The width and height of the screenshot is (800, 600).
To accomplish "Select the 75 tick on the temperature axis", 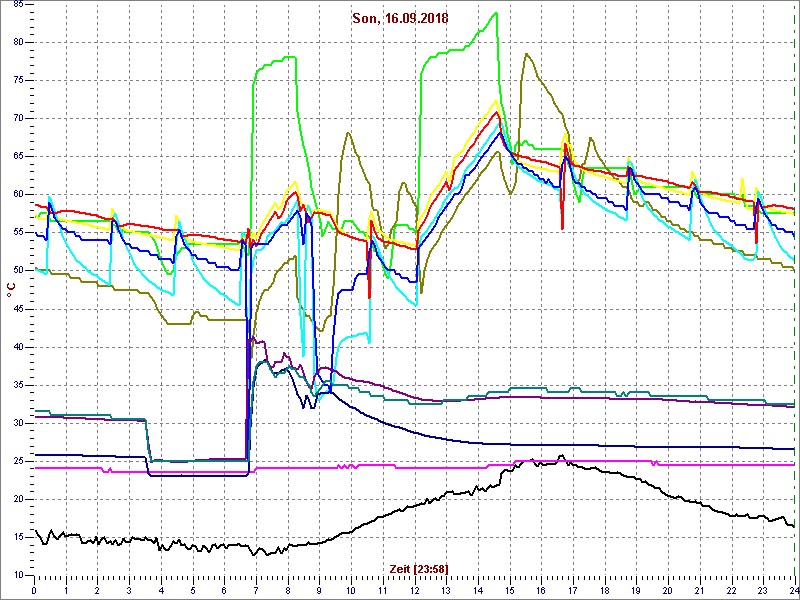I will click(18, 81).
